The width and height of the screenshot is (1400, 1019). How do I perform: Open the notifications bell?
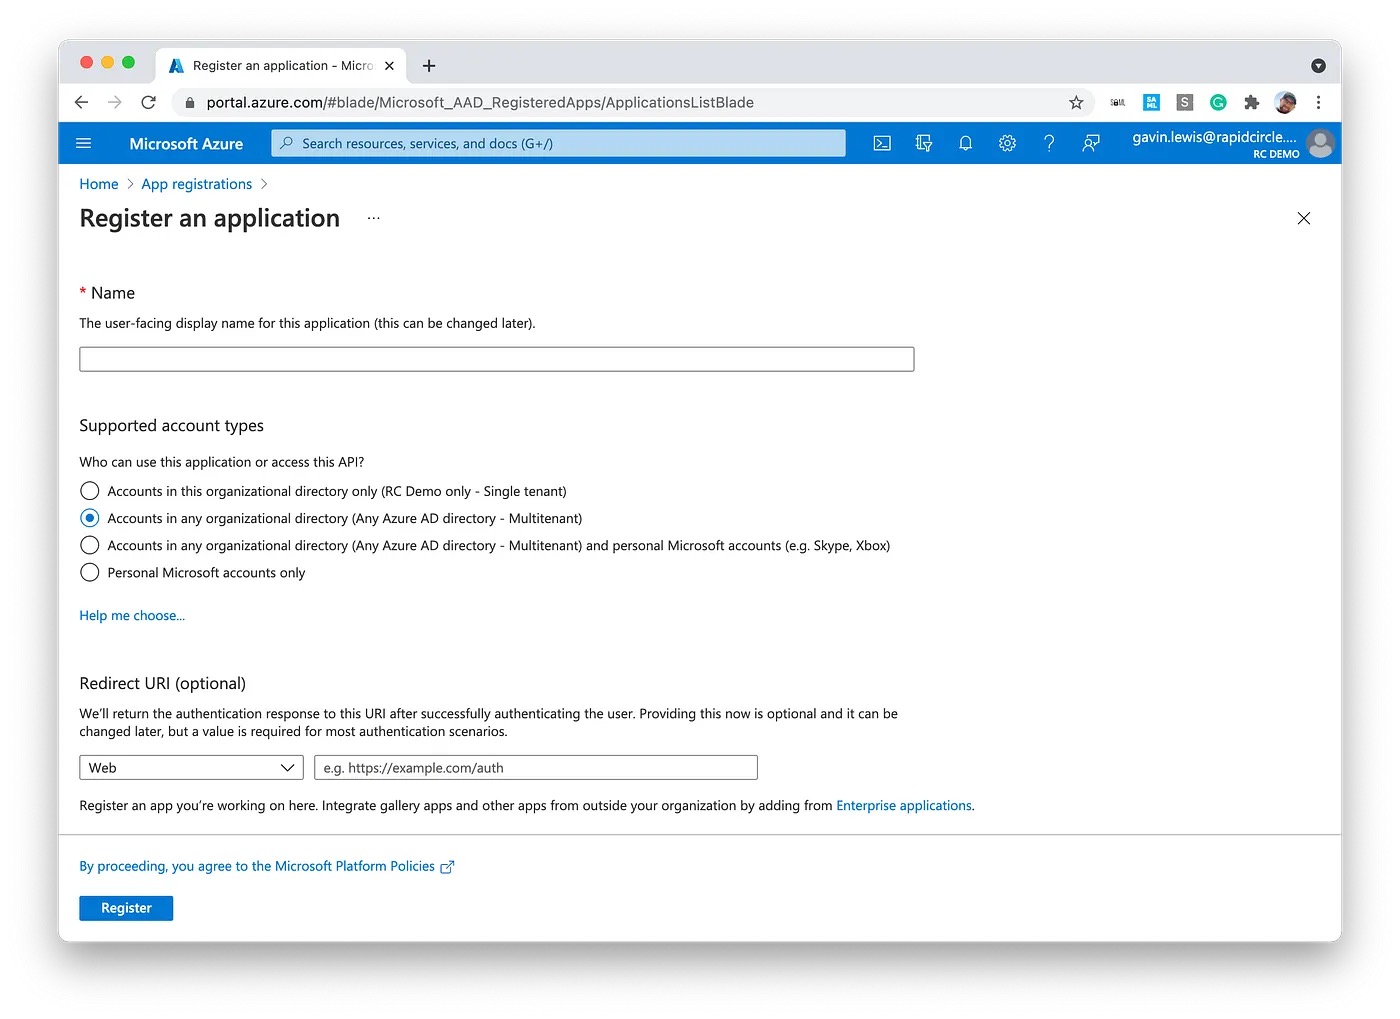965,144
